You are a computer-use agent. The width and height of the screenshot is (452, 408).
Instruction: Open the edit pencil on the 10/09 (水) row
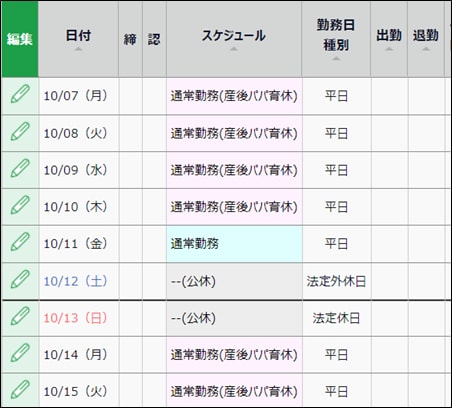20,168
